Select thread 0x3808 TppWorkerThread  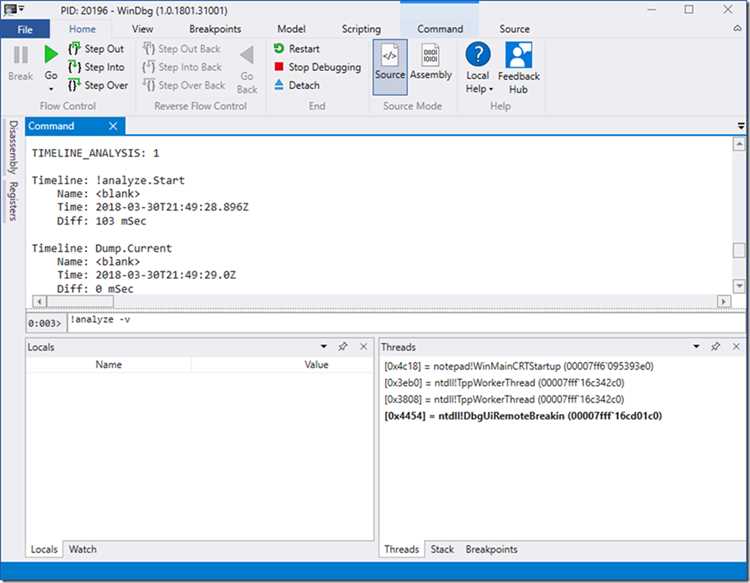504,399
